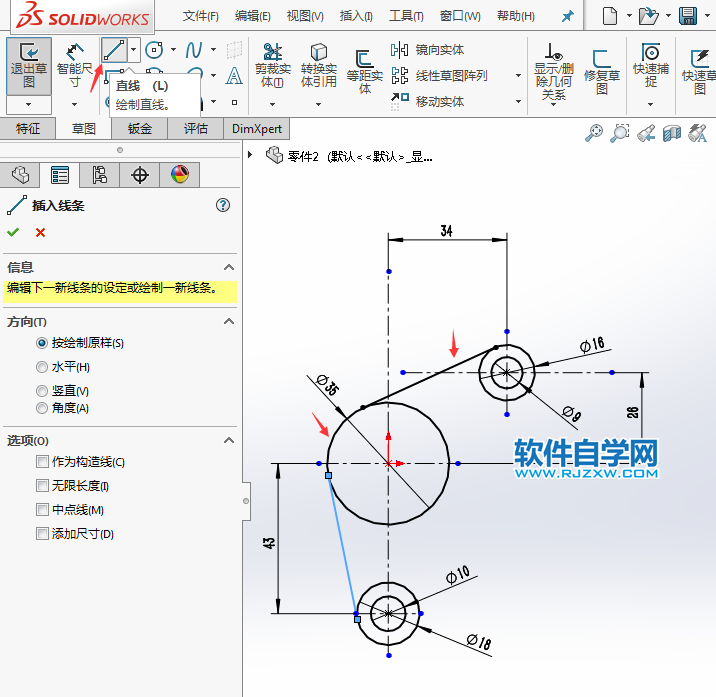Click the Zoom to Area icon

(x=620, y=133)
